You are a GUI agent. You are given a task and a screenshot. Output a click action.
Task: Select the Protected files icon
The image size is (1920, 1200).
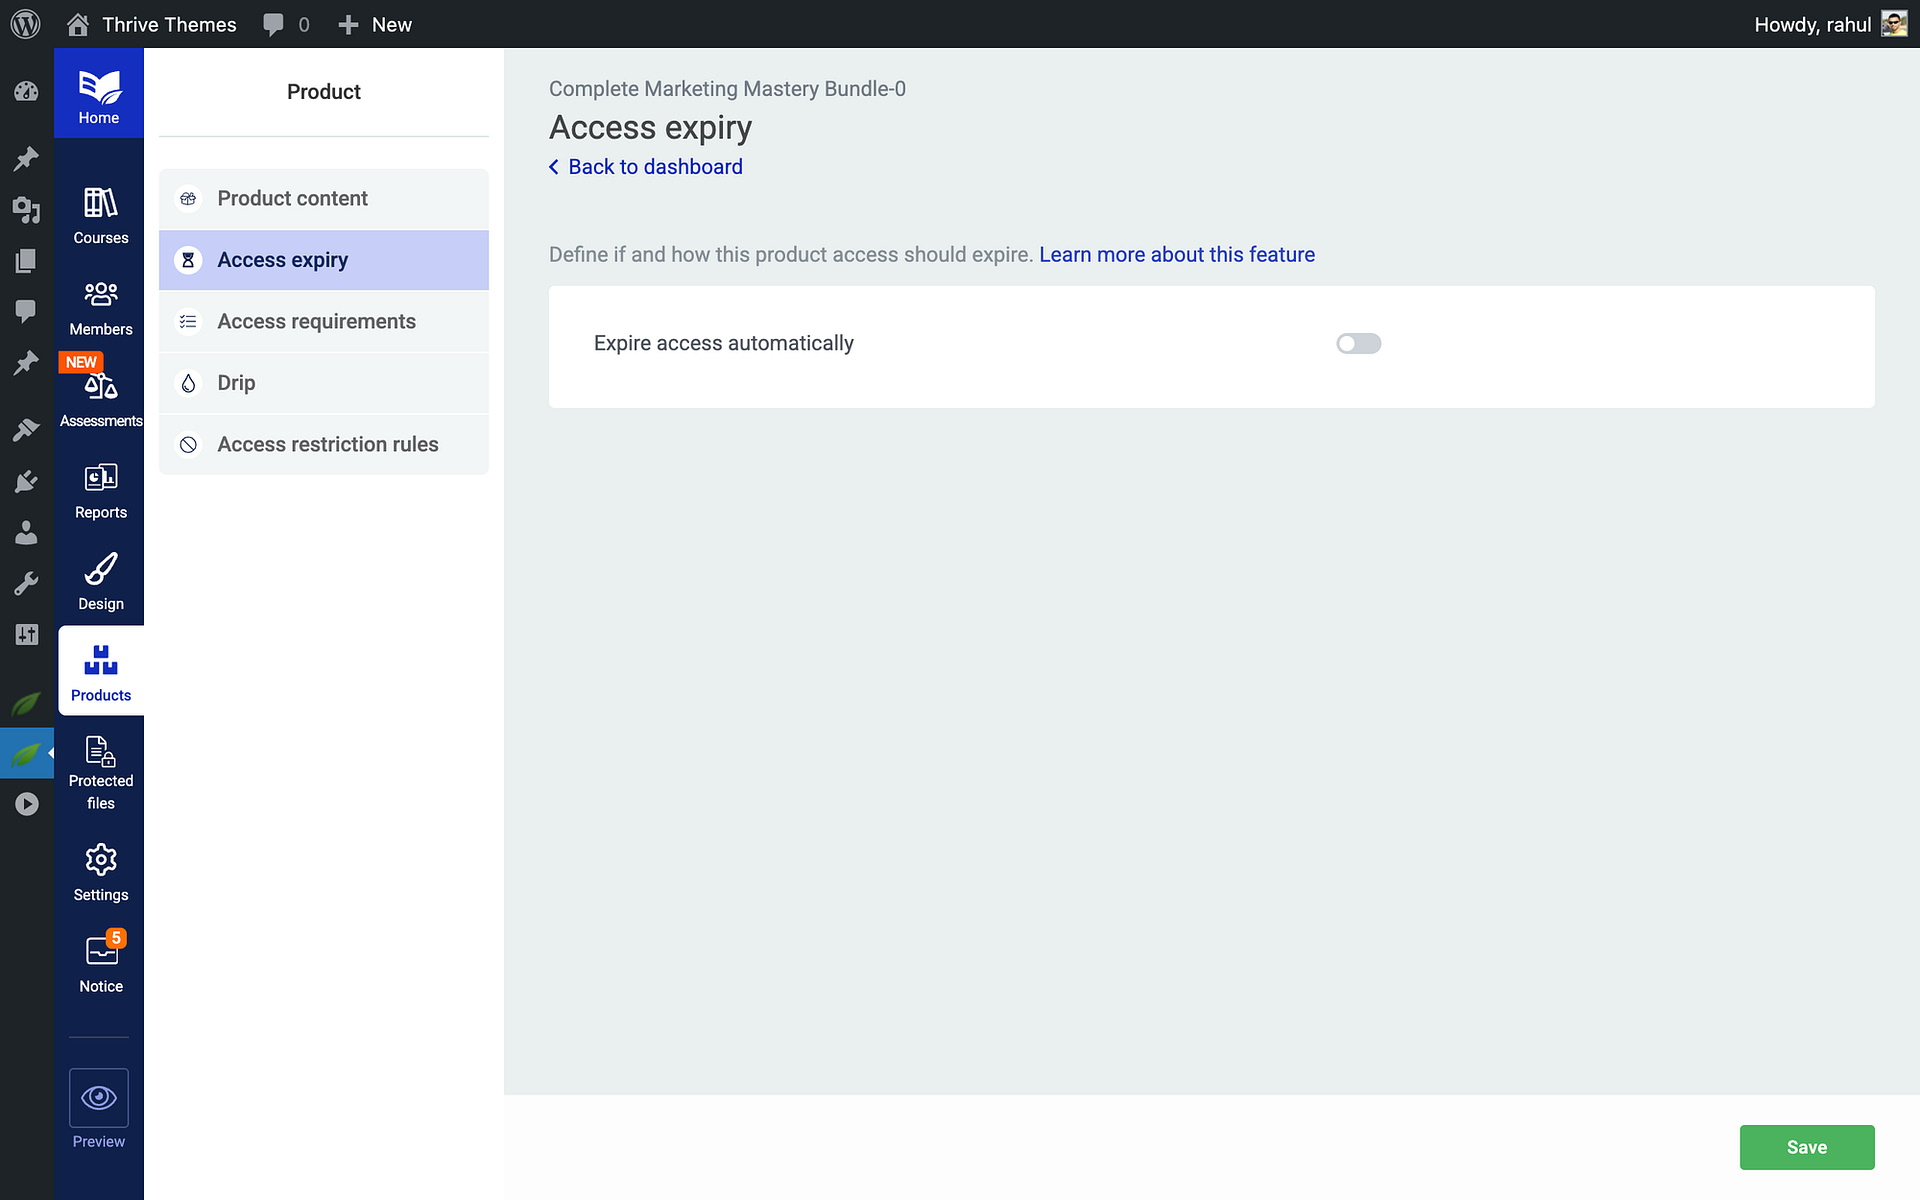pos(100,755)
